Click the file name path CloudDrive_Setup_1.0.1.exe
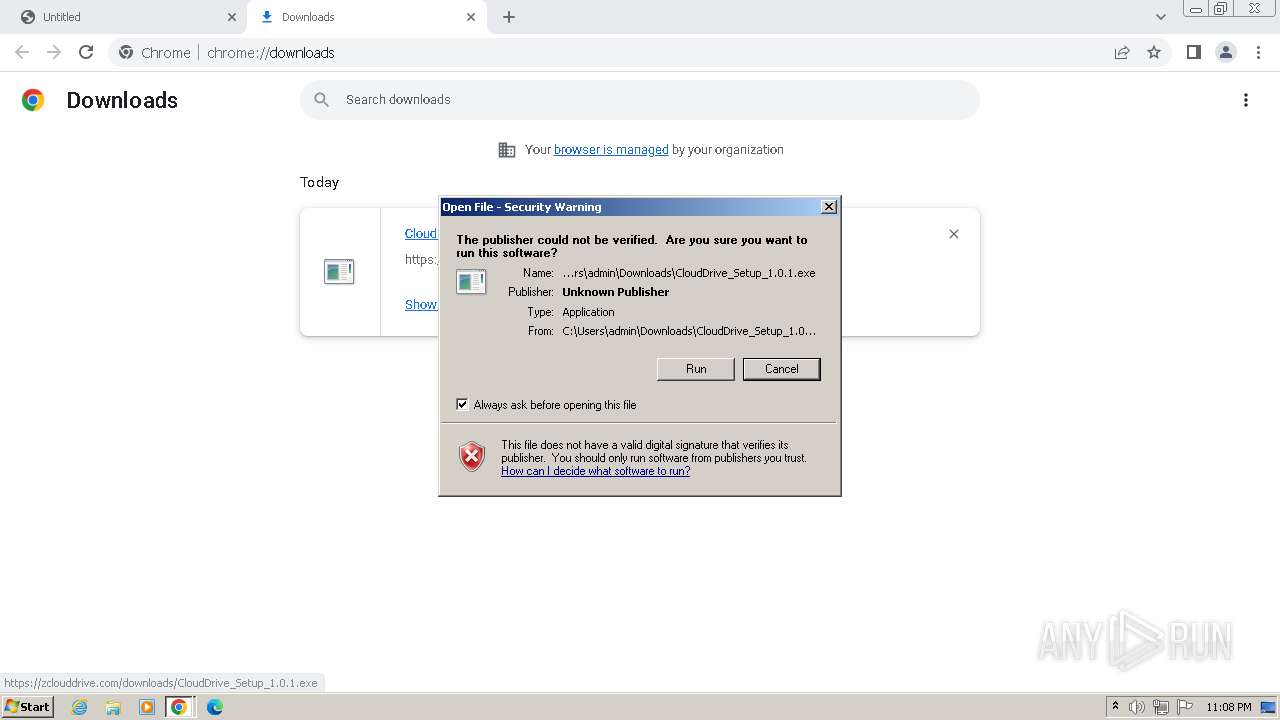 [x=689, y=273]
